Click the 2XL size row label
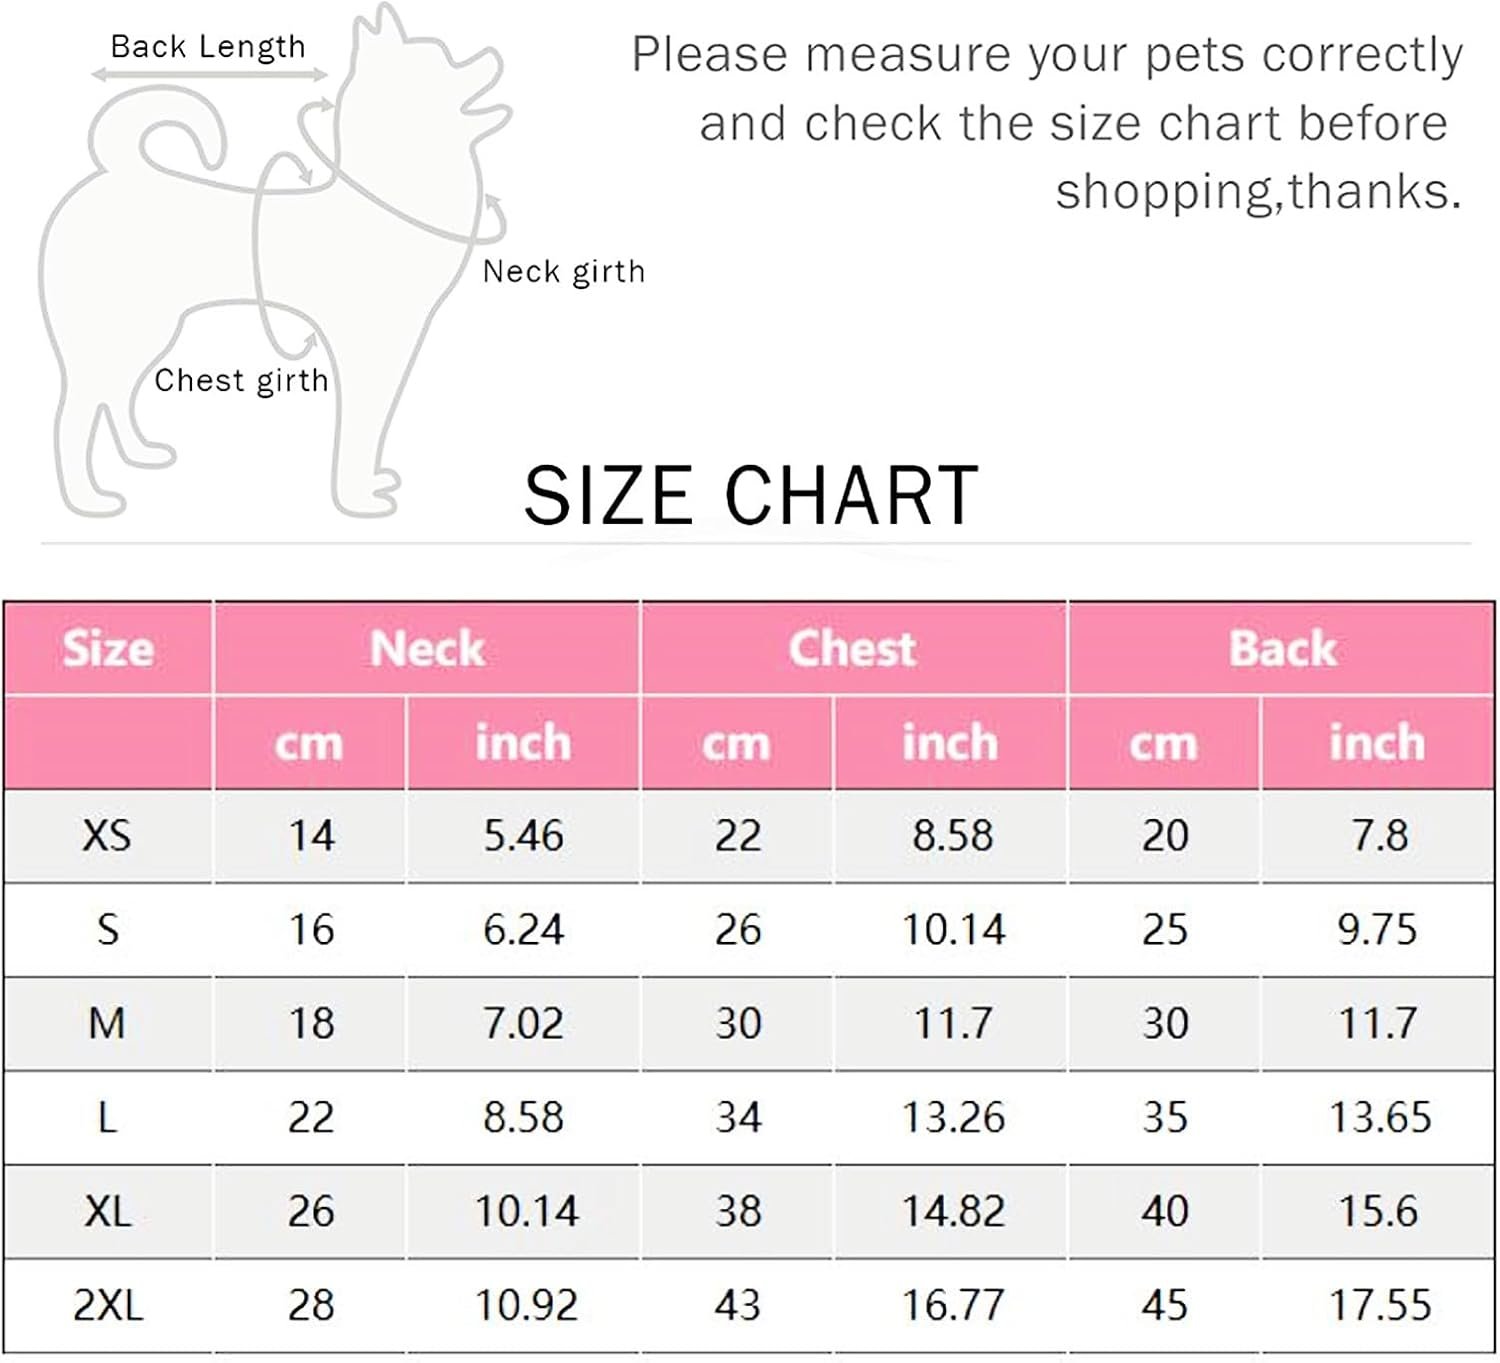This screenshot has height=1363, width=1500. (x=108, y=1305)
